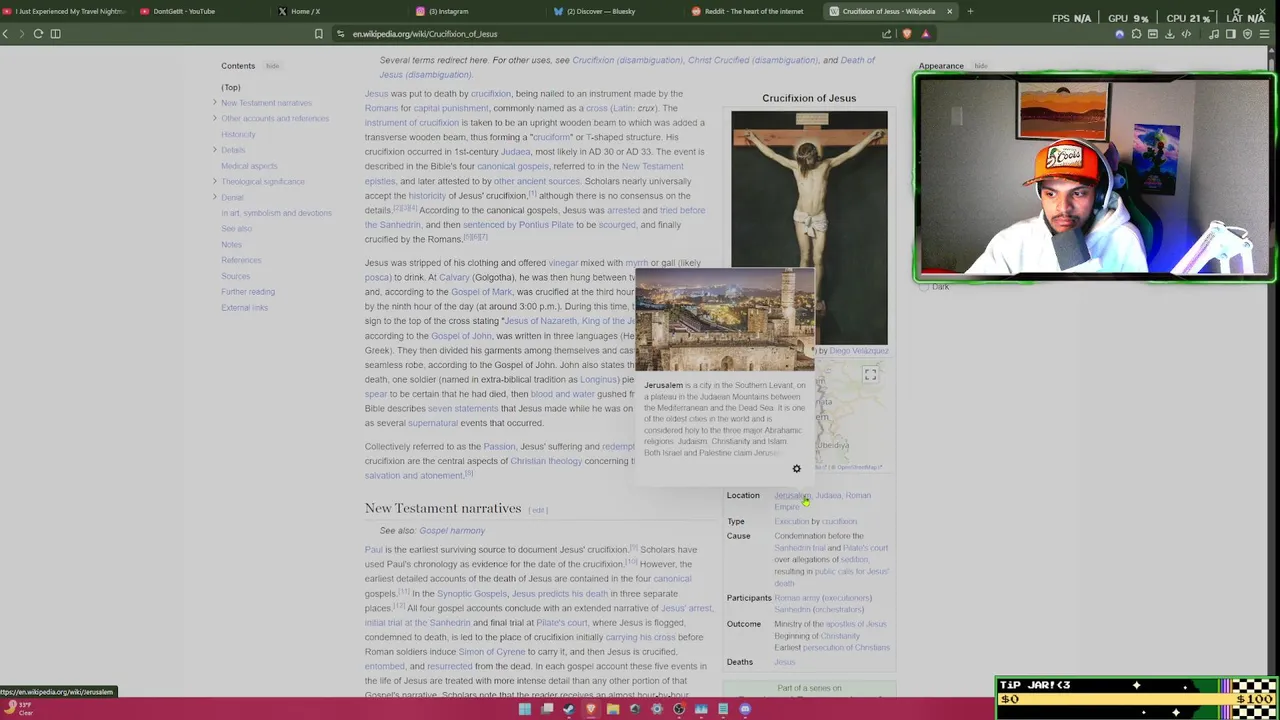The image size is (1280, 720).
Task: Click edit beside New Testament narratives
Action: [538, 510]
